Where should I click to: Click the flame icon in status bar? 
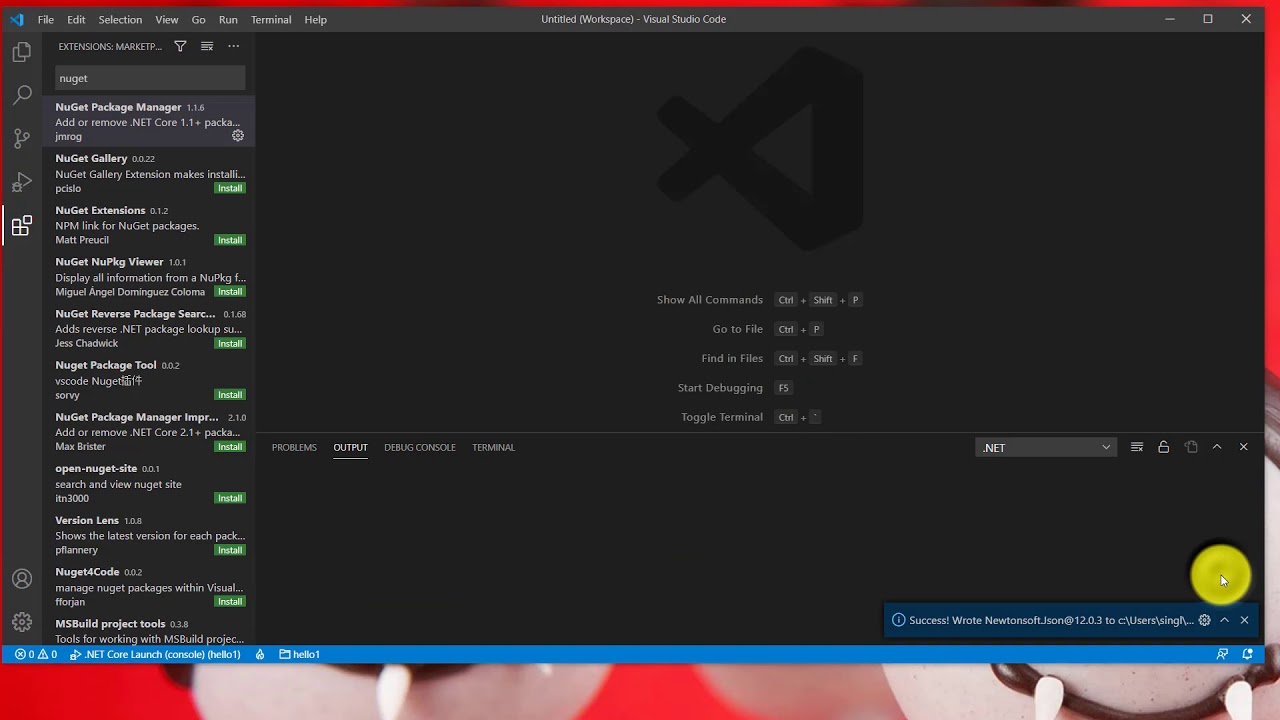tap(260, 654)
